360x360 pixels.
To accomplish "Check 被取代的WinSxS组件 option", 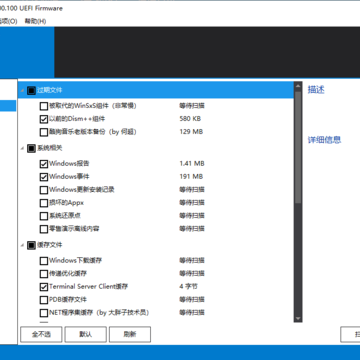I will (x=44, y=106).
